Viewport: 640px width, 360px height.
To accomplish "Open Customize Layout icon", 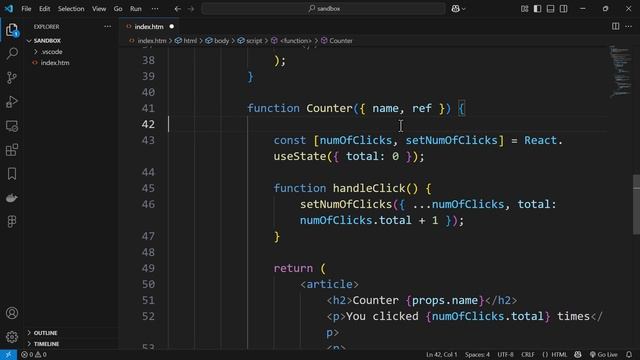I will [524, 9].
